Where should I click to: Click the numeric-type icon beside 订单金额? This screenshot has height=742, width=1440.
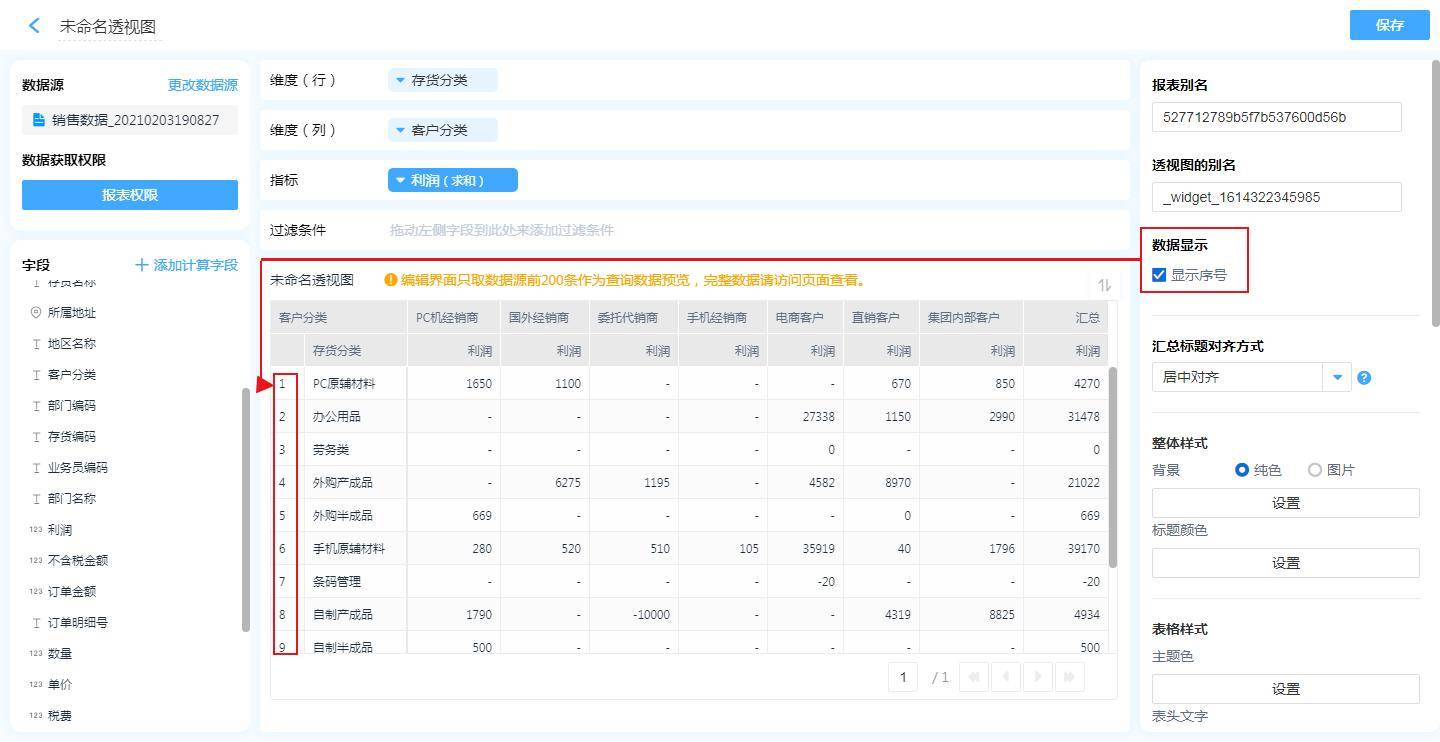36,592
